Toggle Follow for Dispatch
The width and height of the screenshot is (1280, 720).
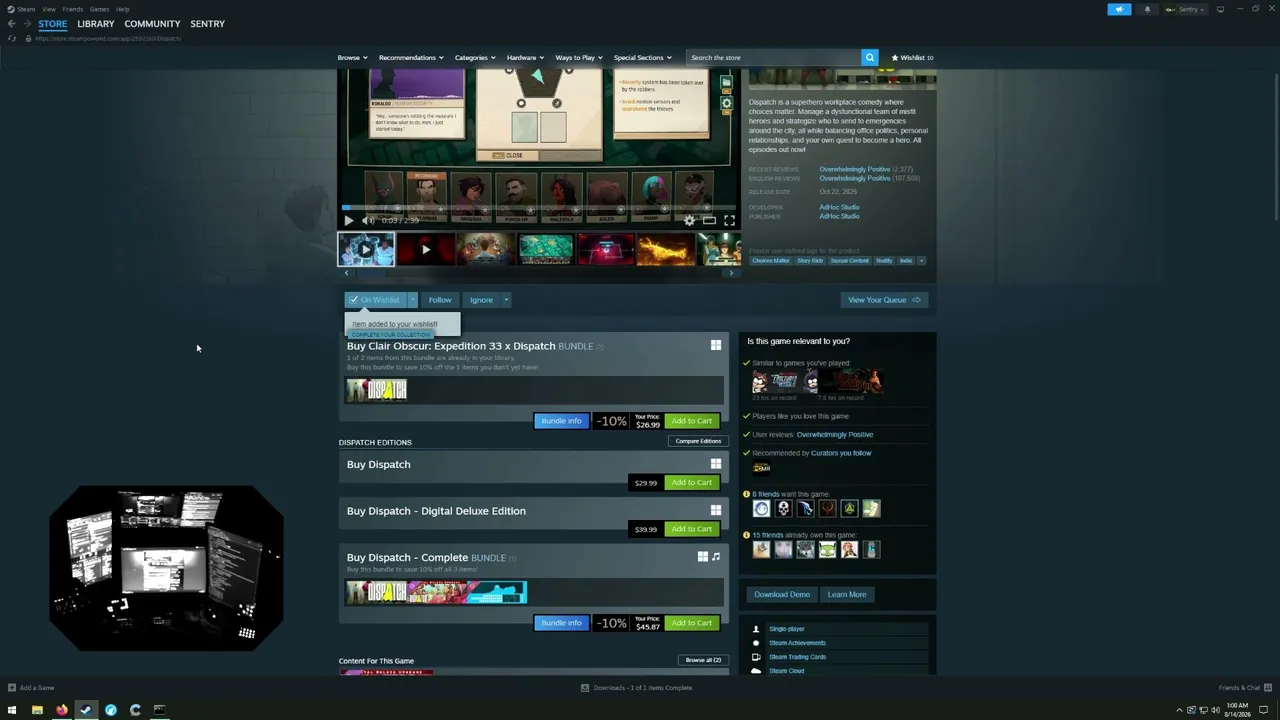pos(440,300)
